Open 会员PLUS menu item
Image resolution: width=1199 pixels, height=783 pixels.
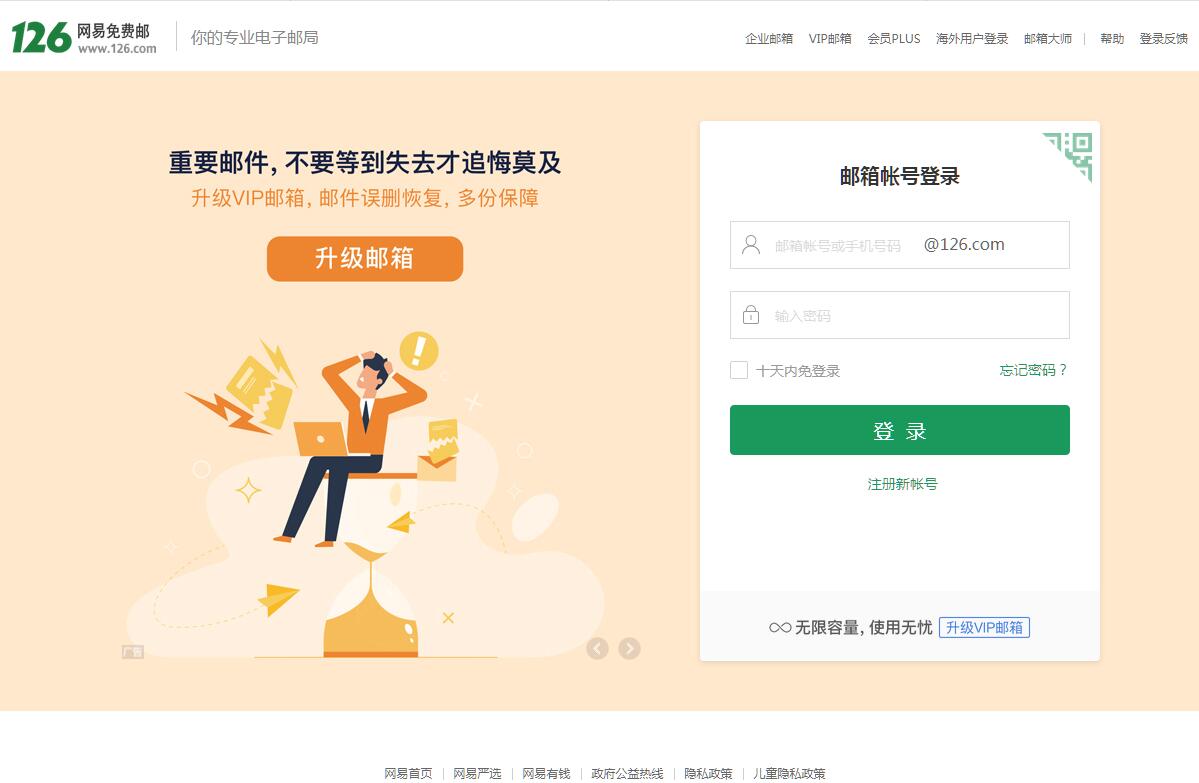893,38
